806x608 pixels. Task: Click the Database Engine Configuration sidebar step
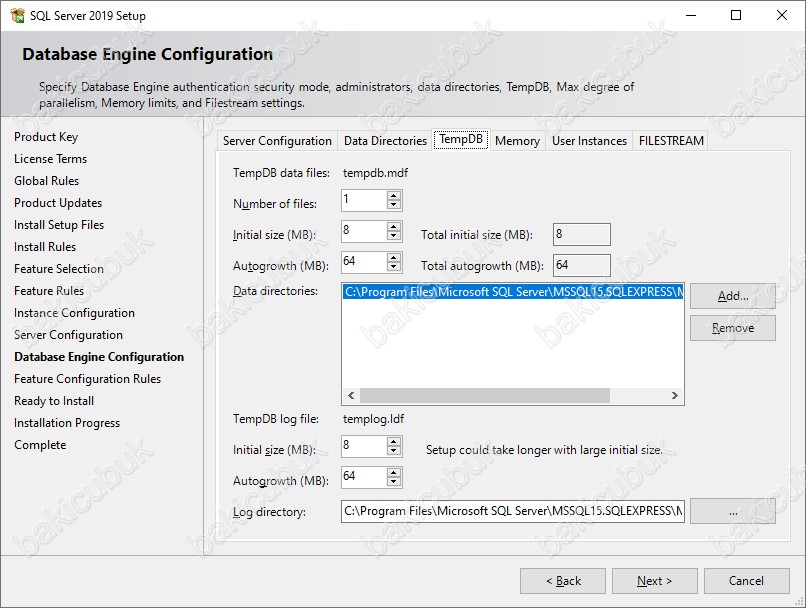[x=99, y=357]
